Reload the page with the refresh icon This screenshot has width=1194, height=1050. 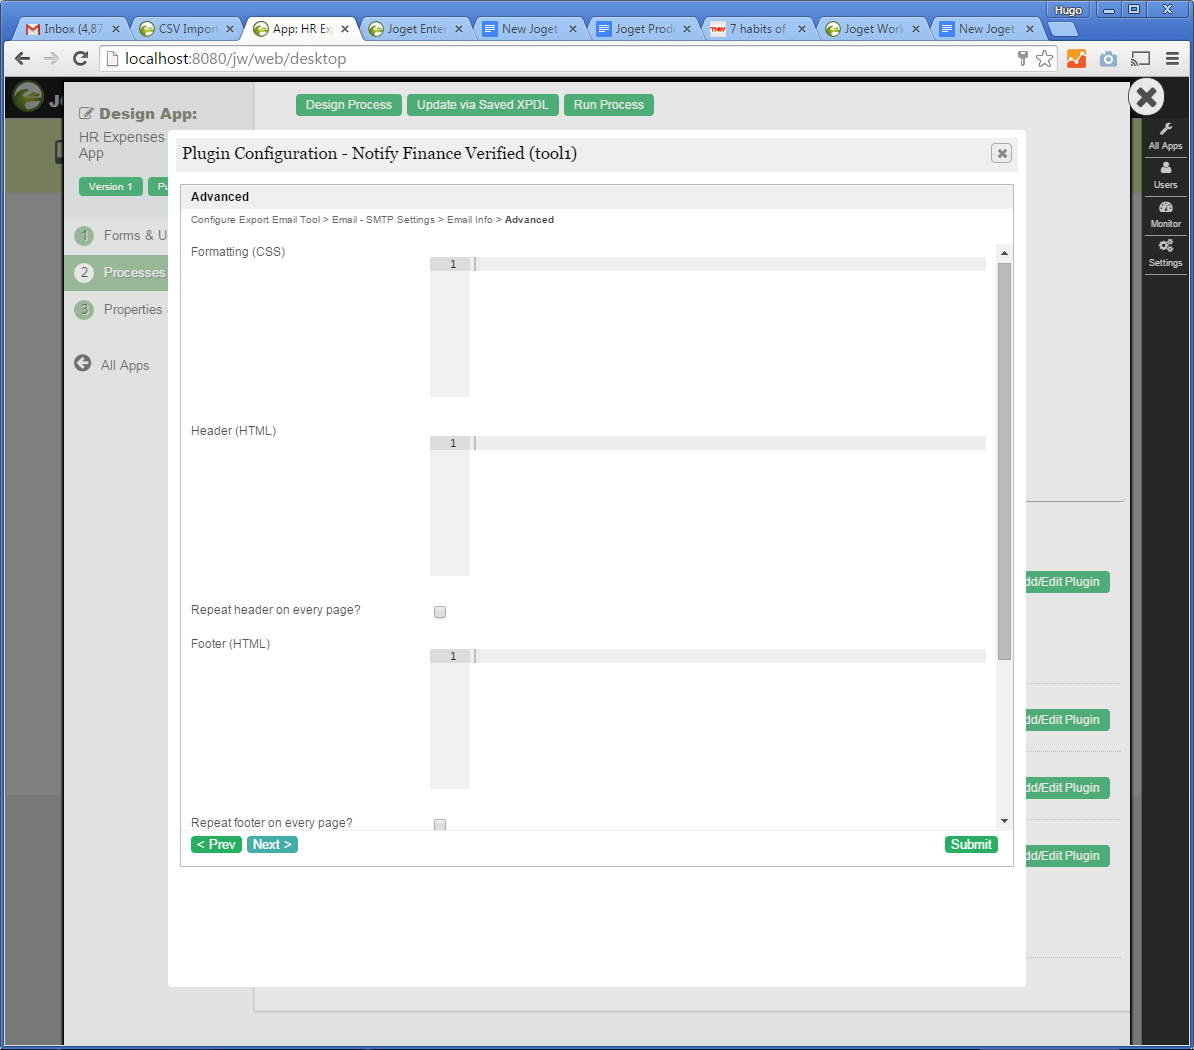click(80, 59)
